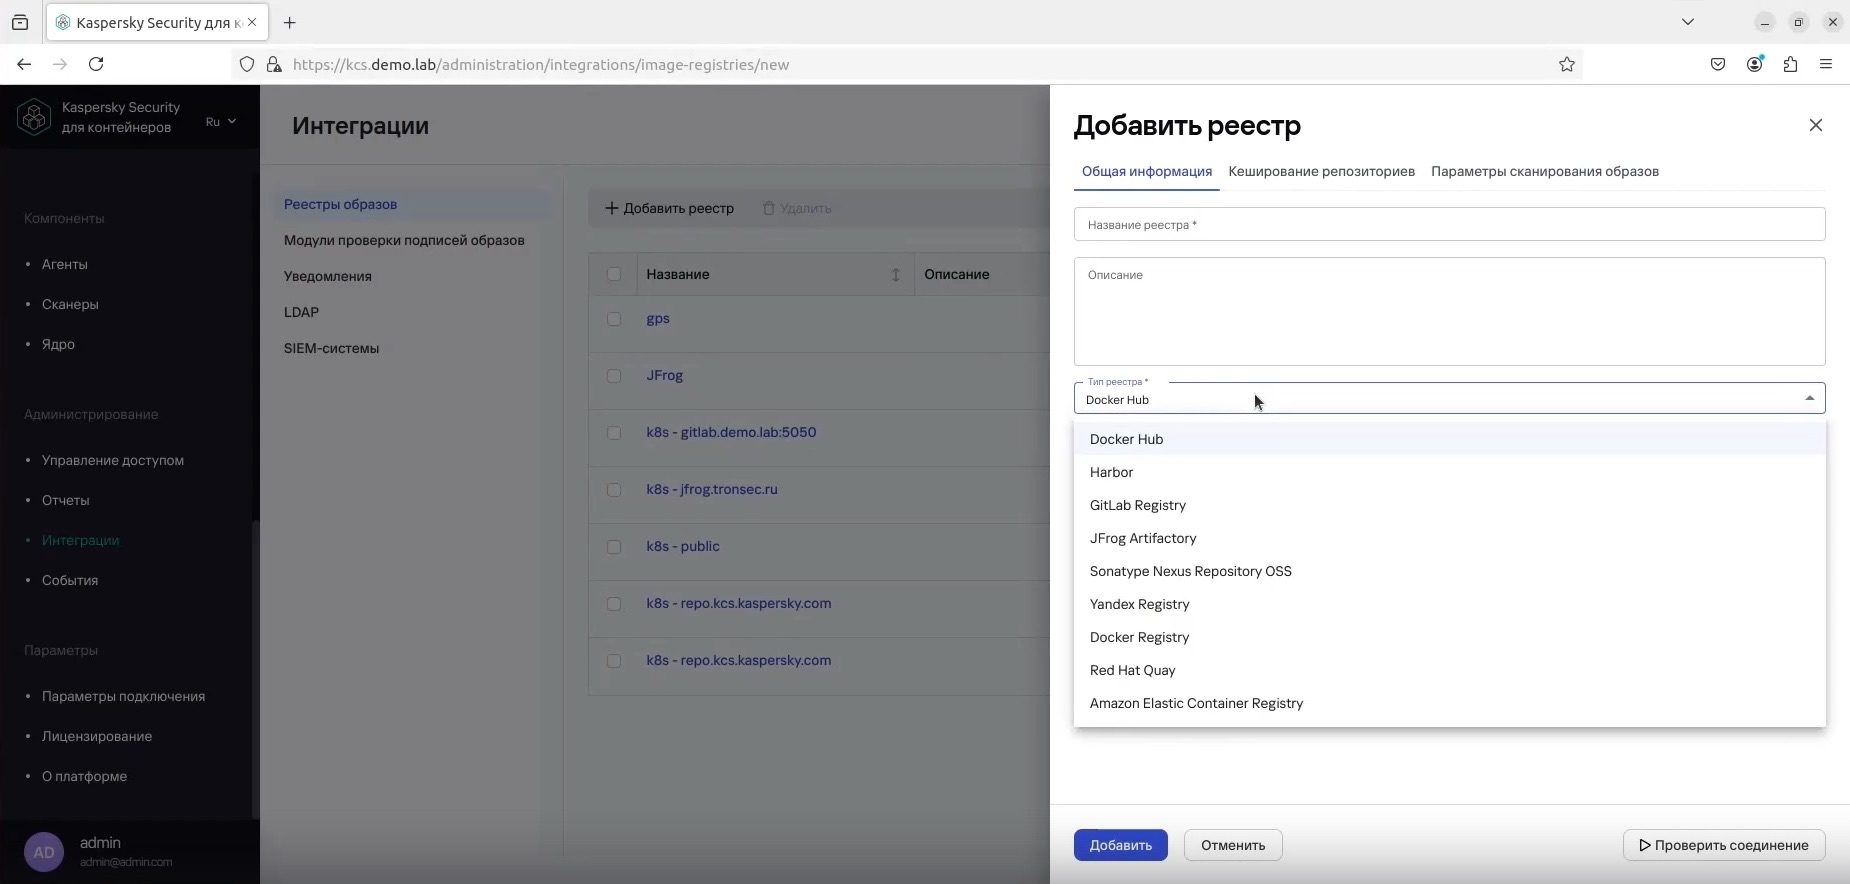
Task: Open the JFrog registry link
Action: 665,376
